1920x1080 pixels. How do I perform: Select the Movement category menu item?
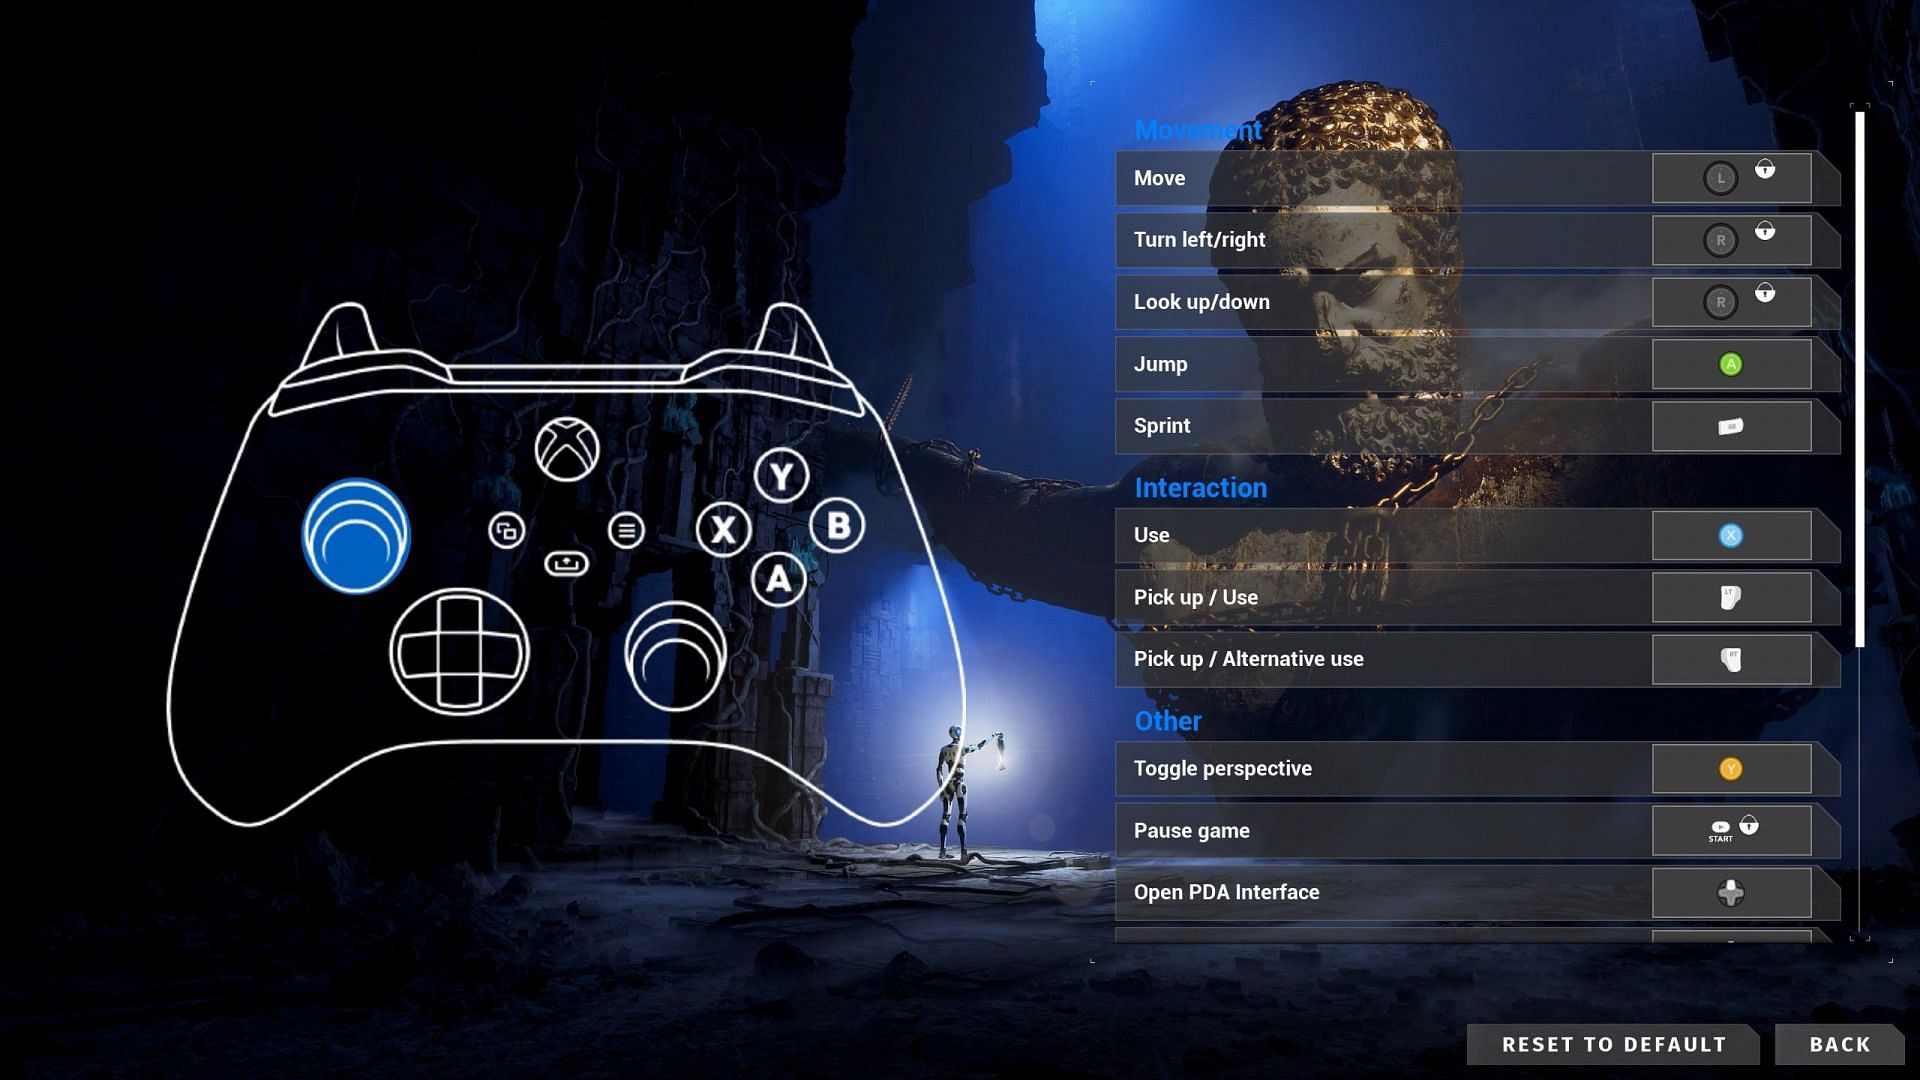(x=1197, y=129)
